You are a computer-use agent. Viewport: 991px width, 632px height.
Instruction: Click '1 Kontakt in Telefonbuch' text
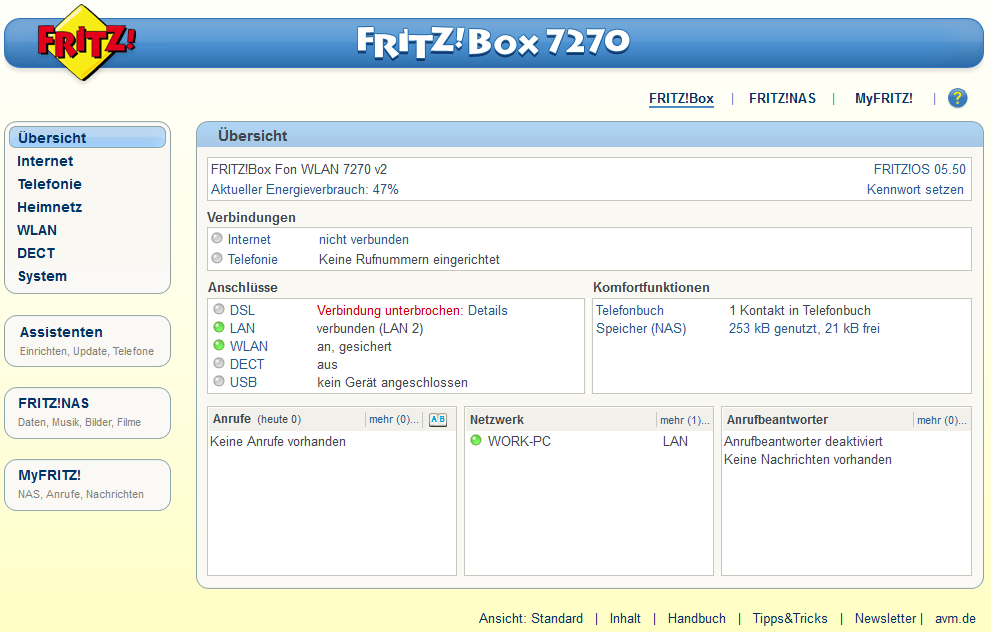pyautogui.click(x=799, y=310)
